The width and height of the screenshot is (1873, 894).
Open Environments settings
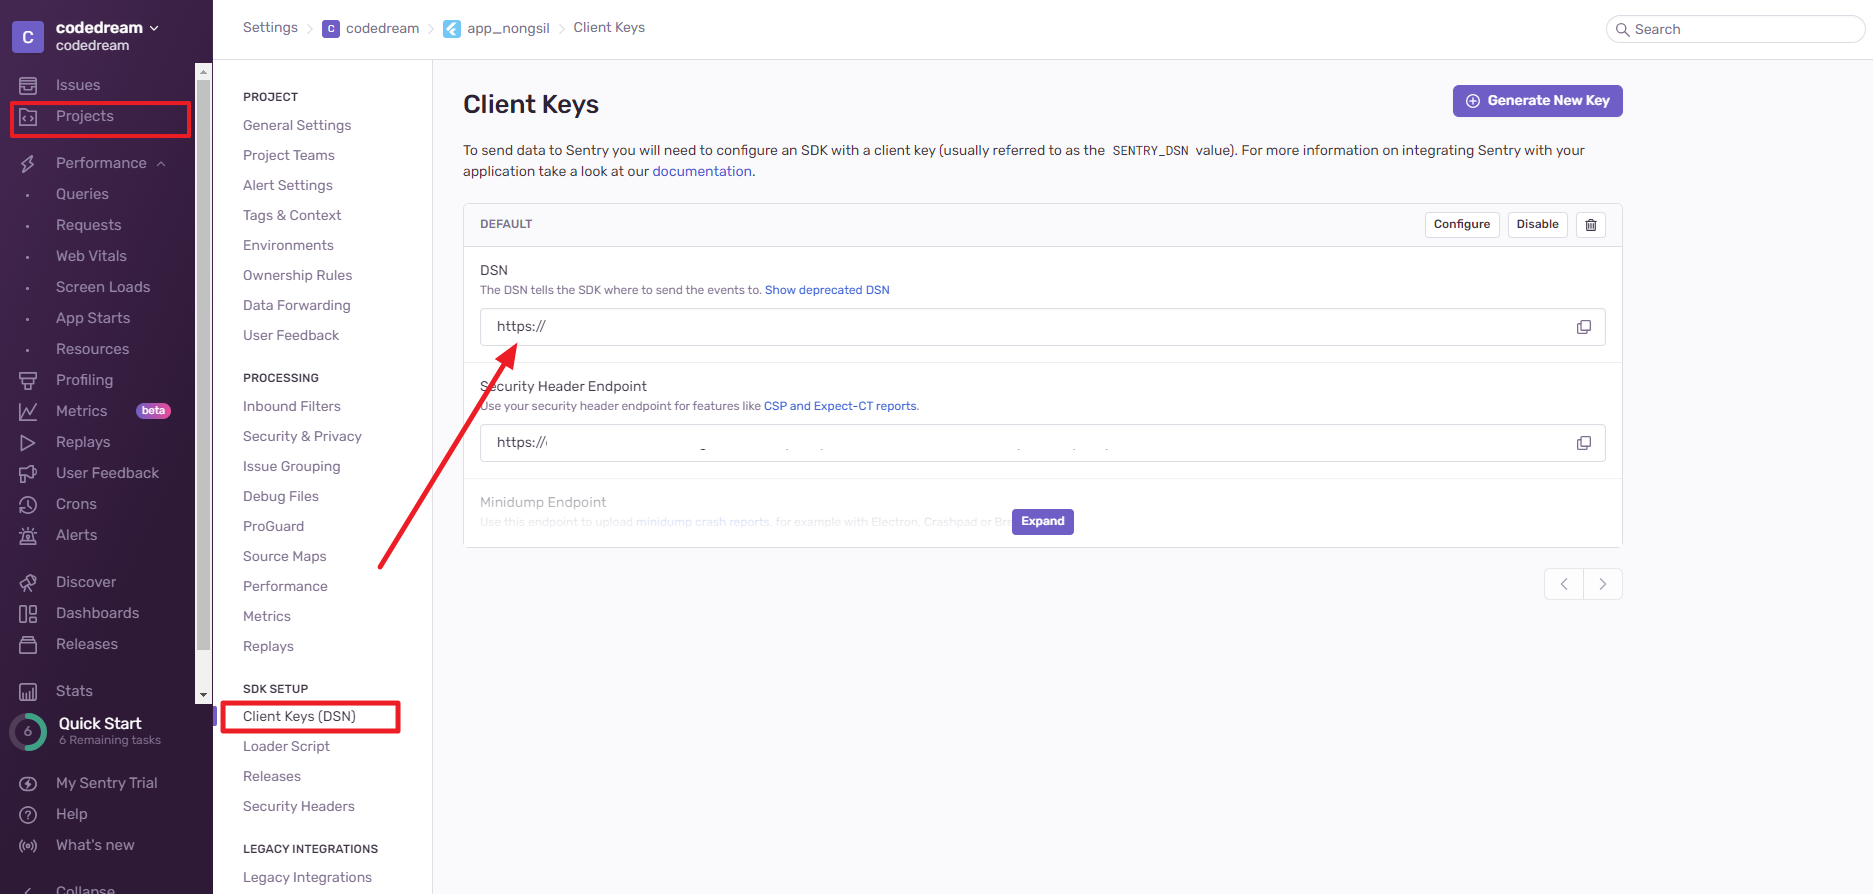click(x=288, y=245)
